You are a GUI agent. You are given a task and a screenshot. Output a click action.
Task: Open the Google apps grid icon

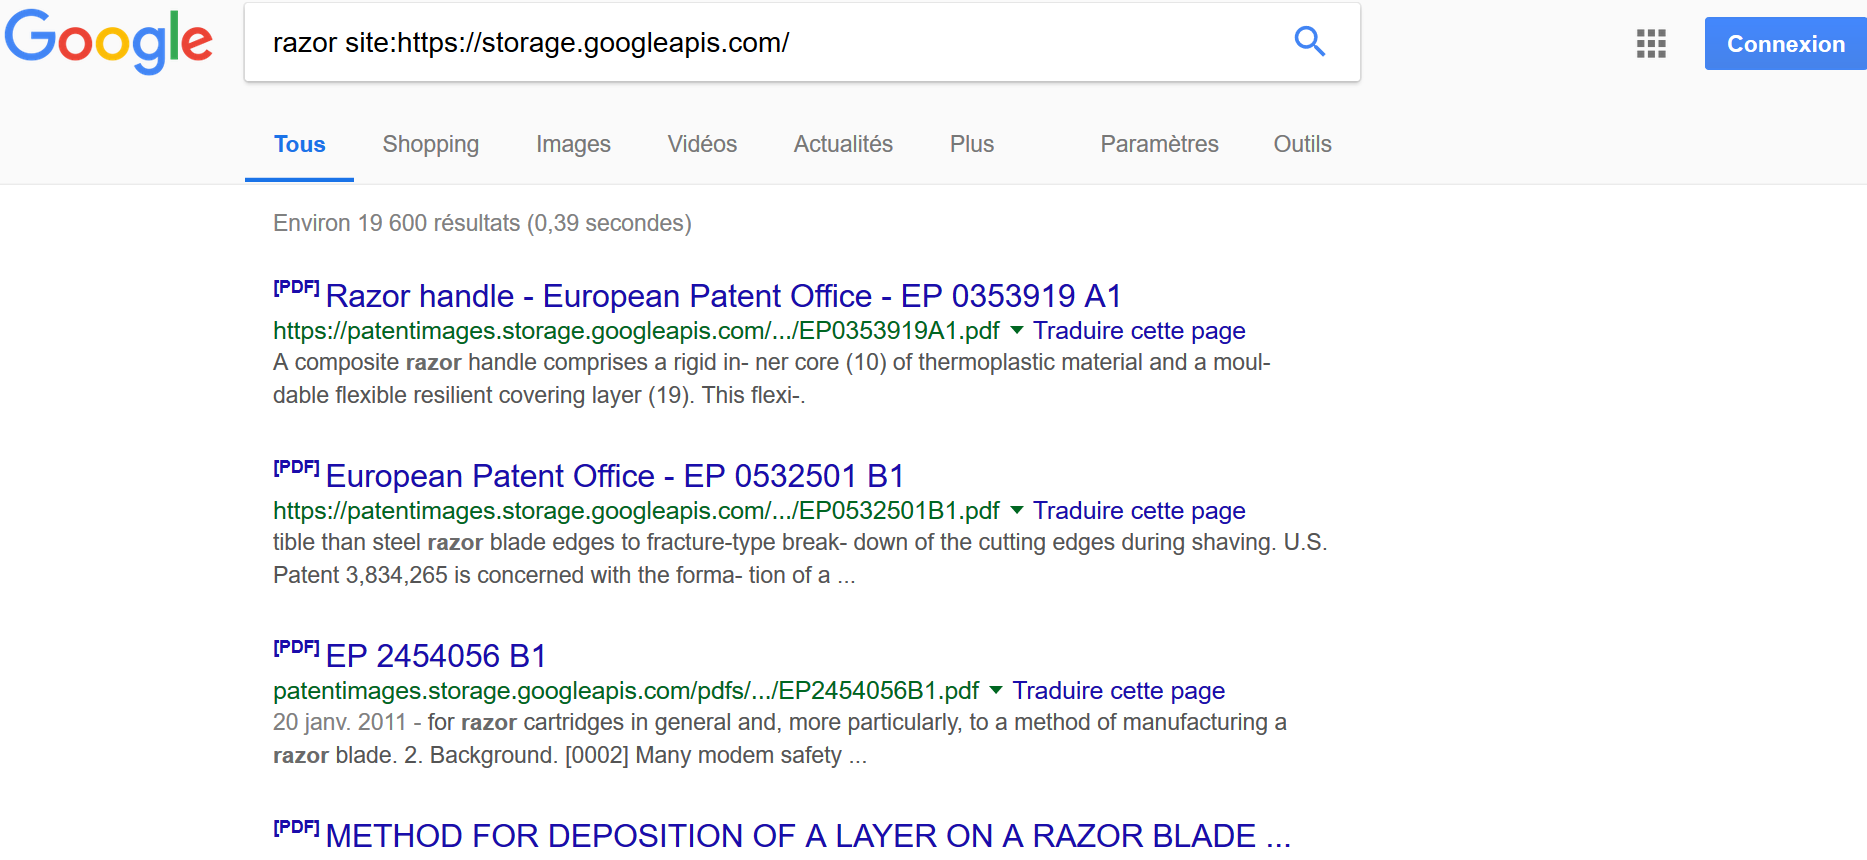pyautogui.click(x=1651, y=44)
